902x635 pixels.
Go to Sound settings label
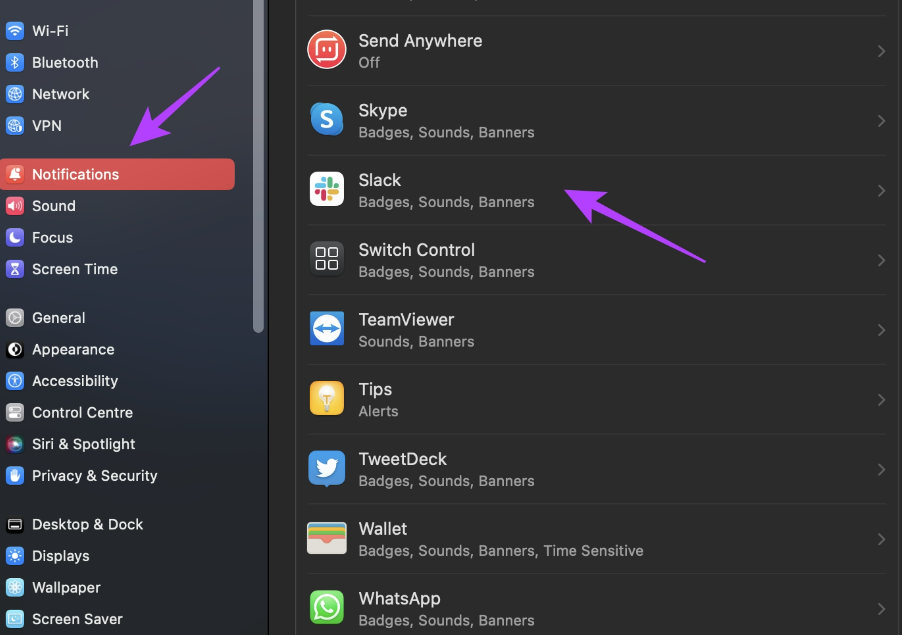click(x=53, y=206)
